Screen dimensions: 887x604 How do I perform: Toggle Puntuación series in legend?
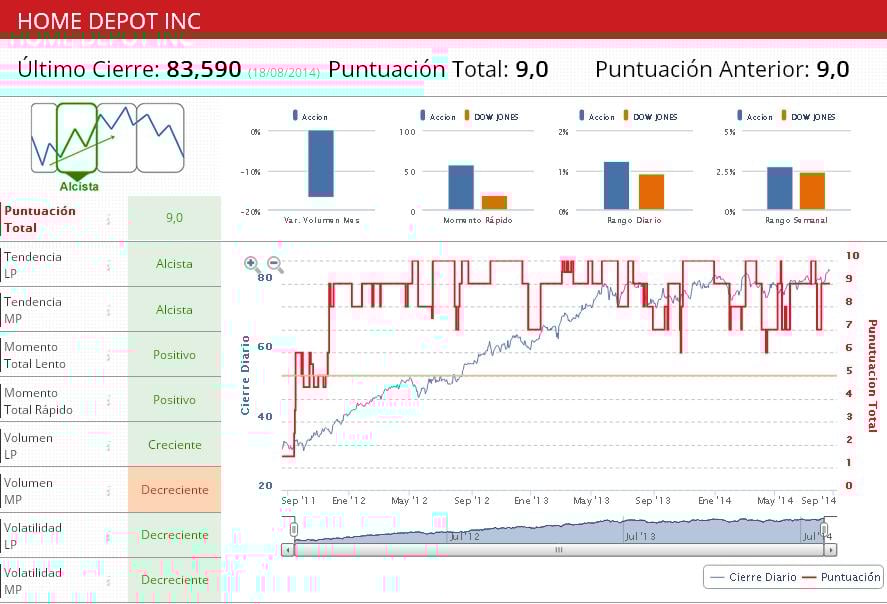point(842,577)
